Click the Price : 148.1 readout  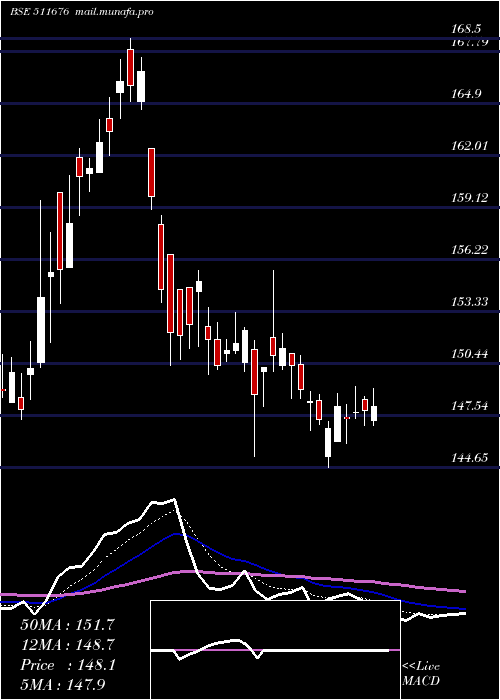(x=67, y=665)
